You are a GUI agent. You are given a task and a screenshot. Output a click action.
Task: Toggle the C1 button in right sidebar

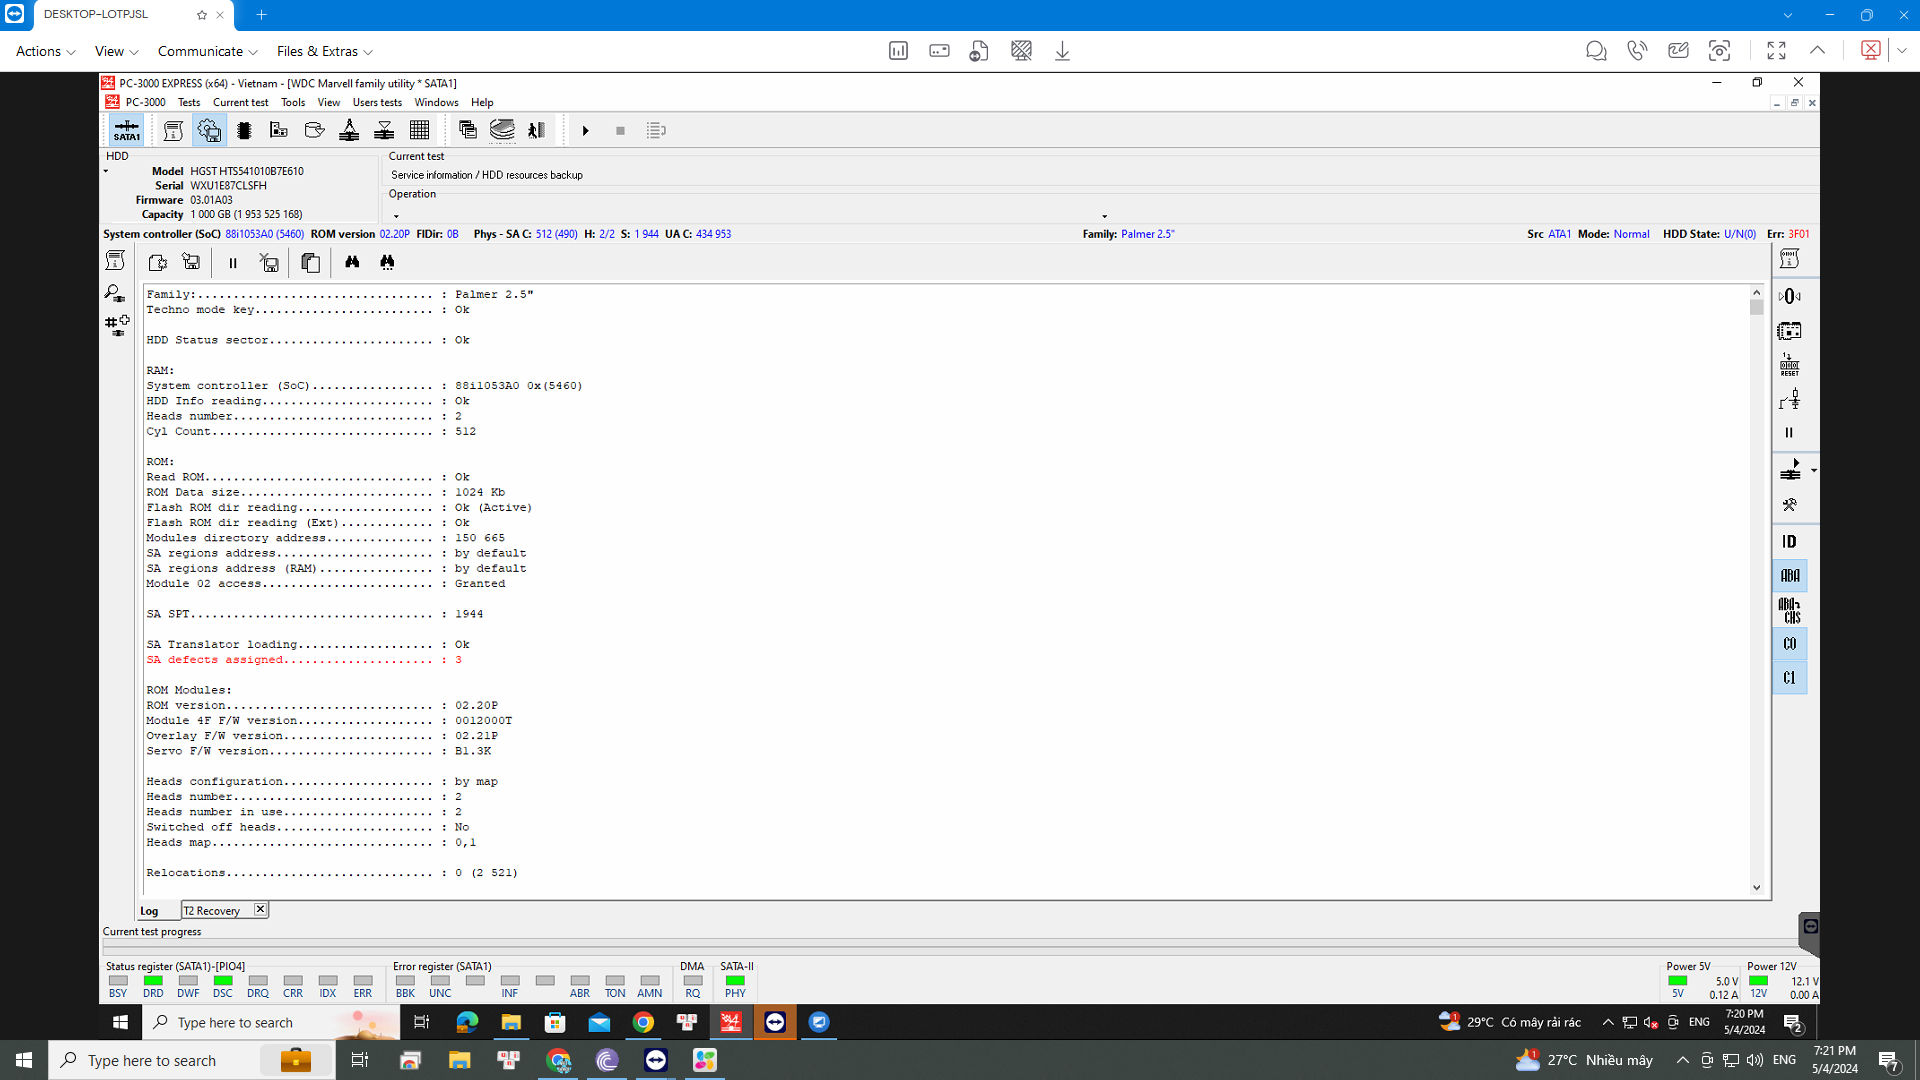coord(1789,678)
